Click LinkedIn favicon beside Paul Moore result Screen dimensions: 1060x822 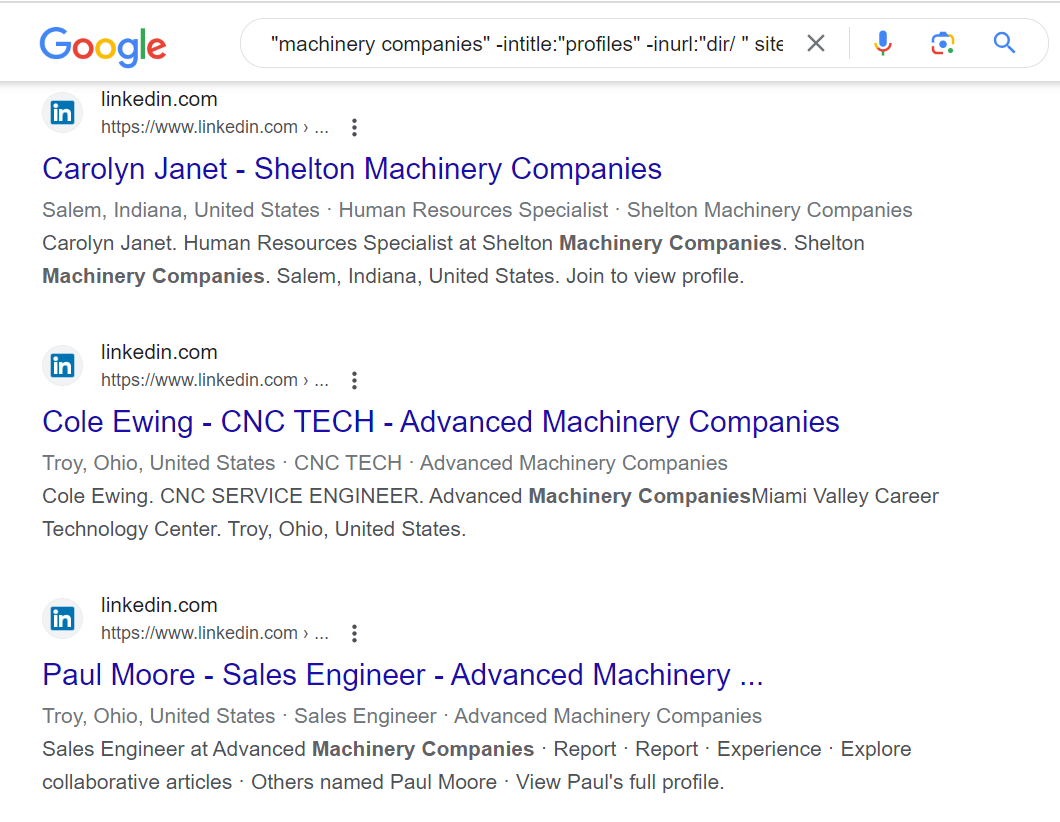[62, 619]
